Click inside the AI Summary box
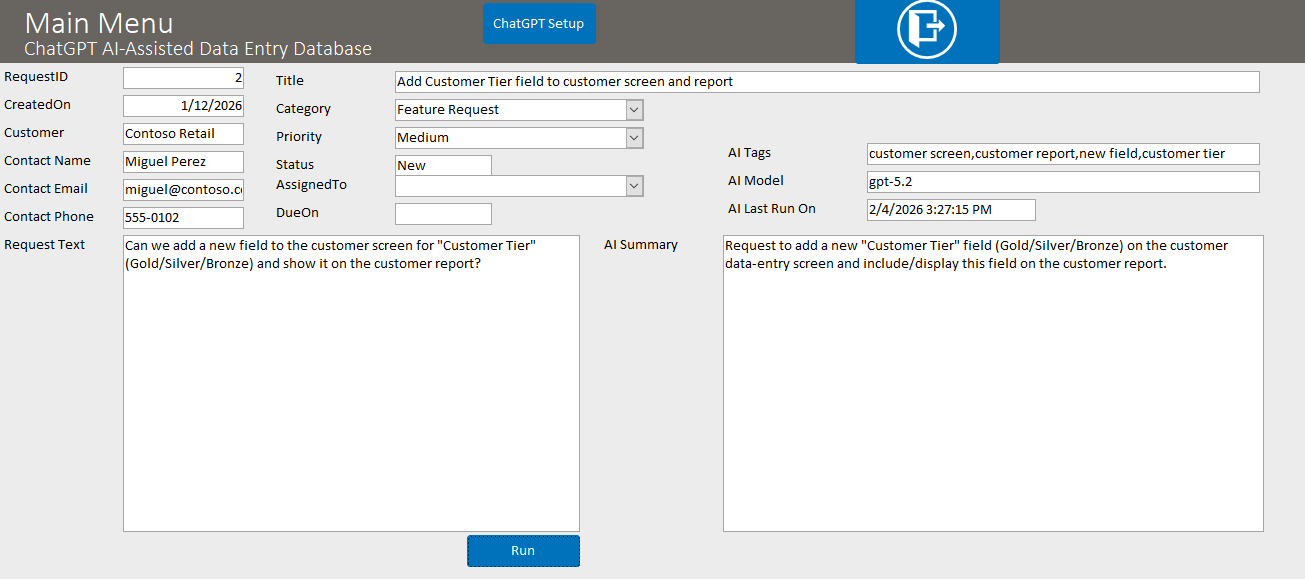Screen dimensions: 1305x579 (x=992, y=400)
